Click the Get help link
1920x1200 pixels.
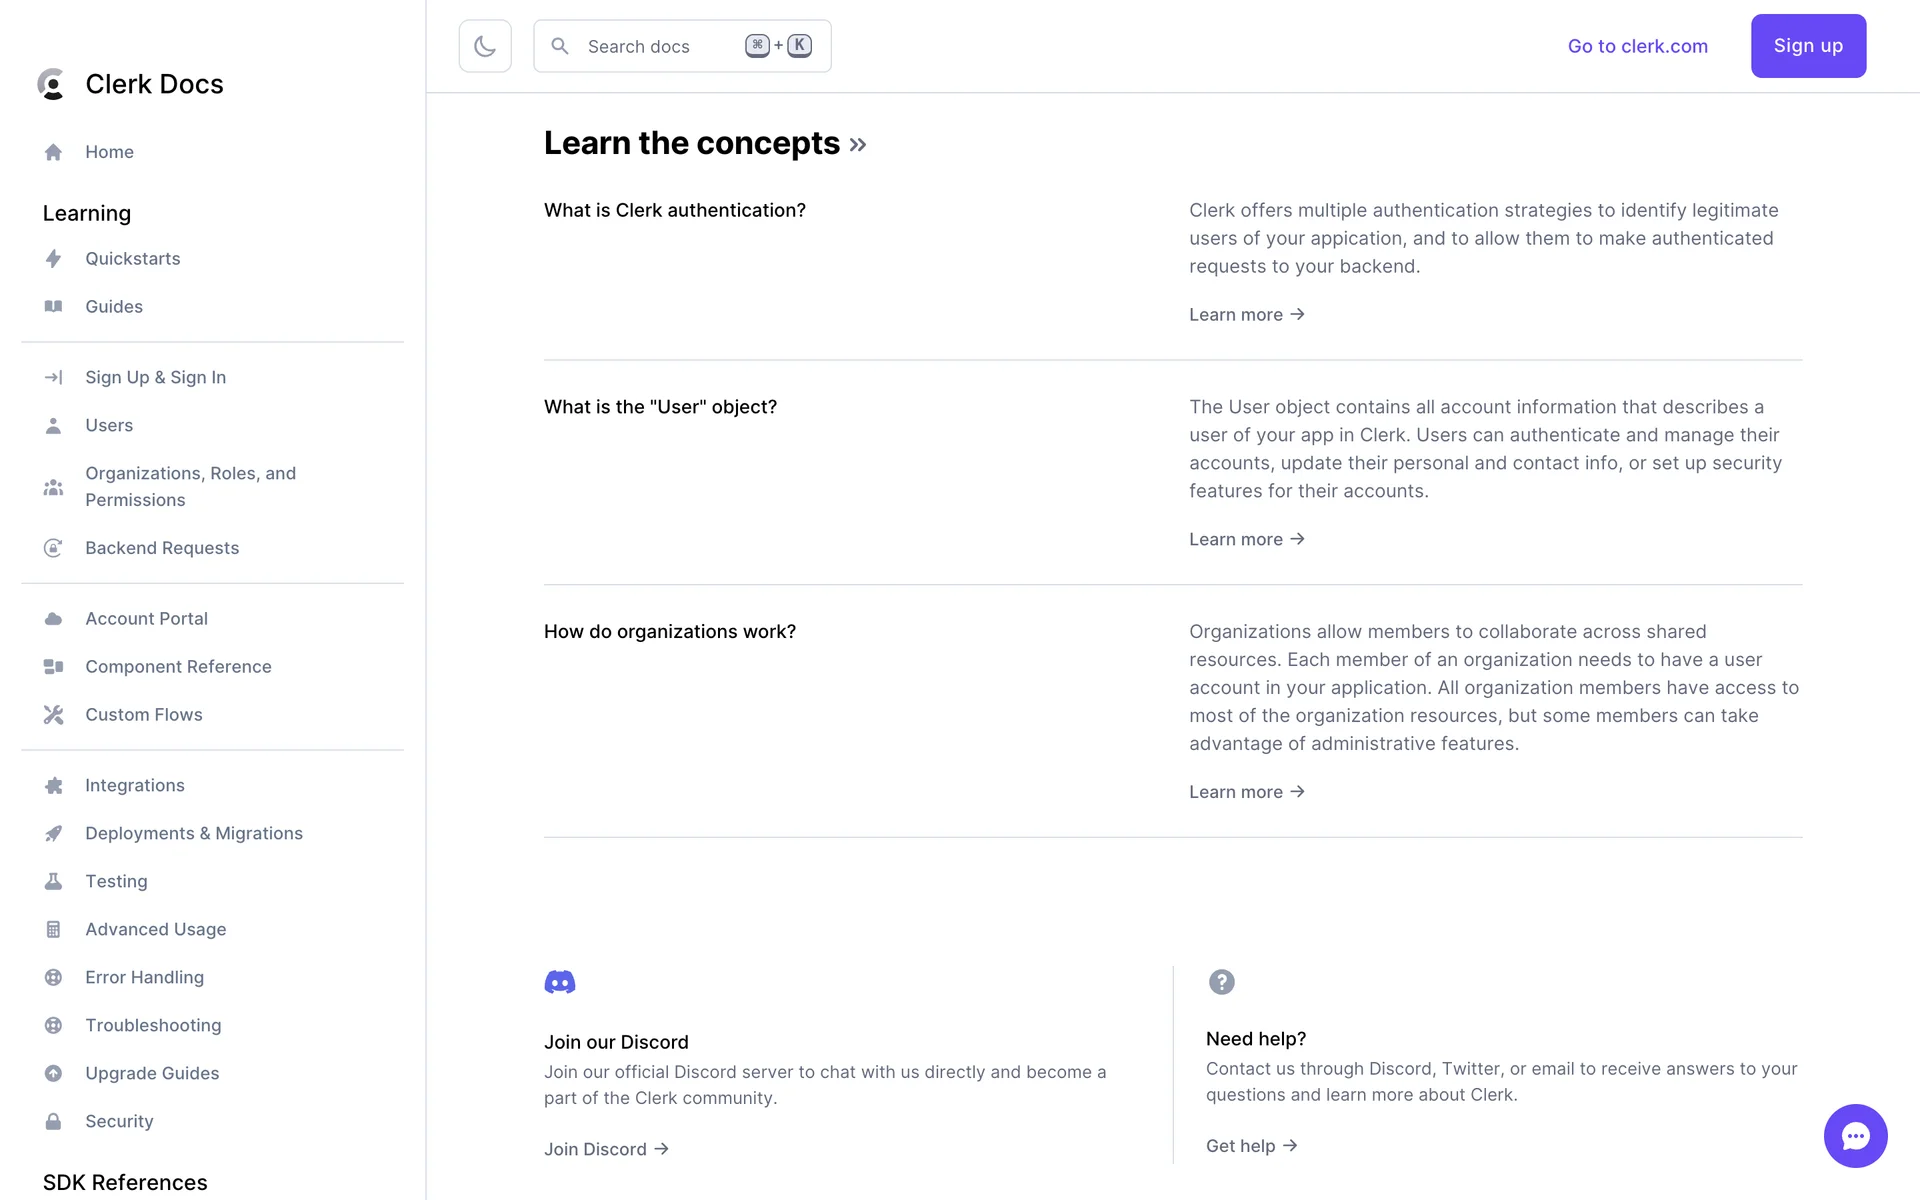(1251, 1146)
